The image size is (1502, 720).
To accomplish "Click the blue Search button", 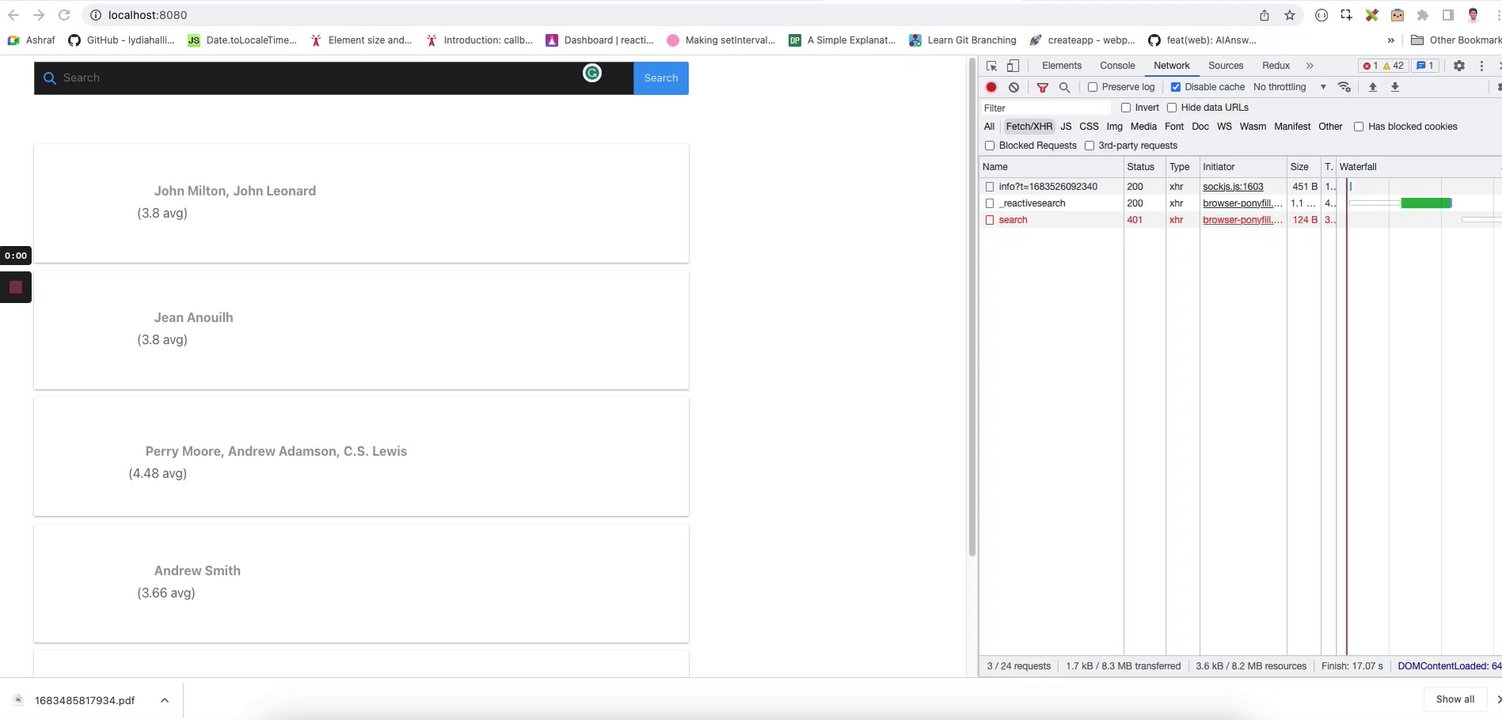I will point(661,78).
